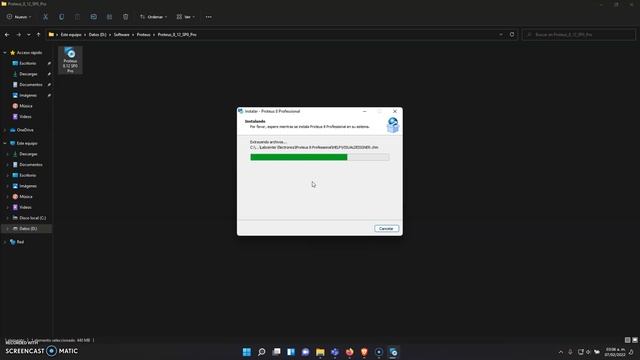Open the Nuevo dropdown
The height and width of the screenshot is (360, 640).
[19, 17]
